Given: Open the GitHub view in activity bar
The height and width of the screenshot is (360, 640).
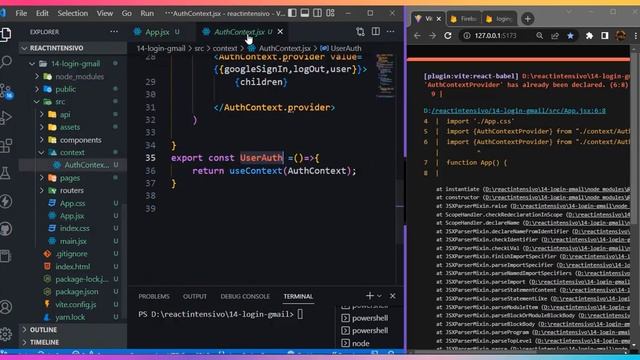Looking at the screenshot, I should (x=6, y=229).
